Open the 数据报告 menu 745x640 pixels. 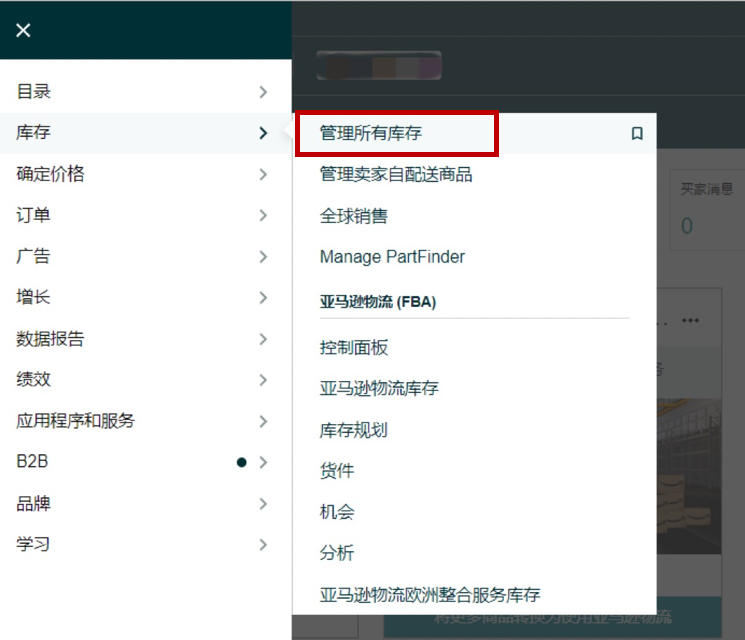coord(50,339)
